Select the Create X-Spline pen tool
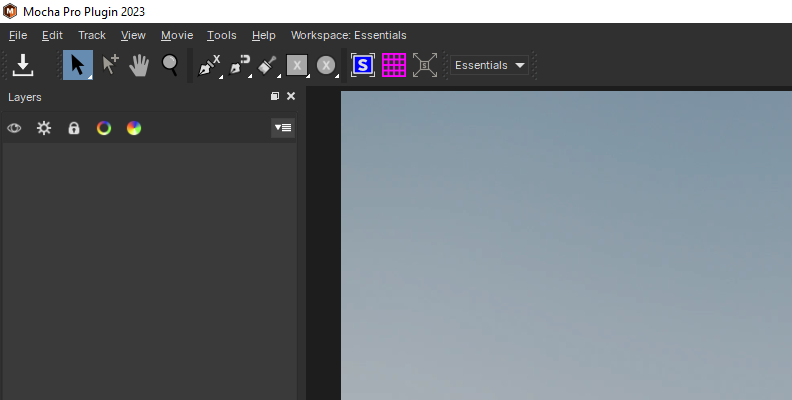The width and height of the screenshot is (792, 400). 209,66
